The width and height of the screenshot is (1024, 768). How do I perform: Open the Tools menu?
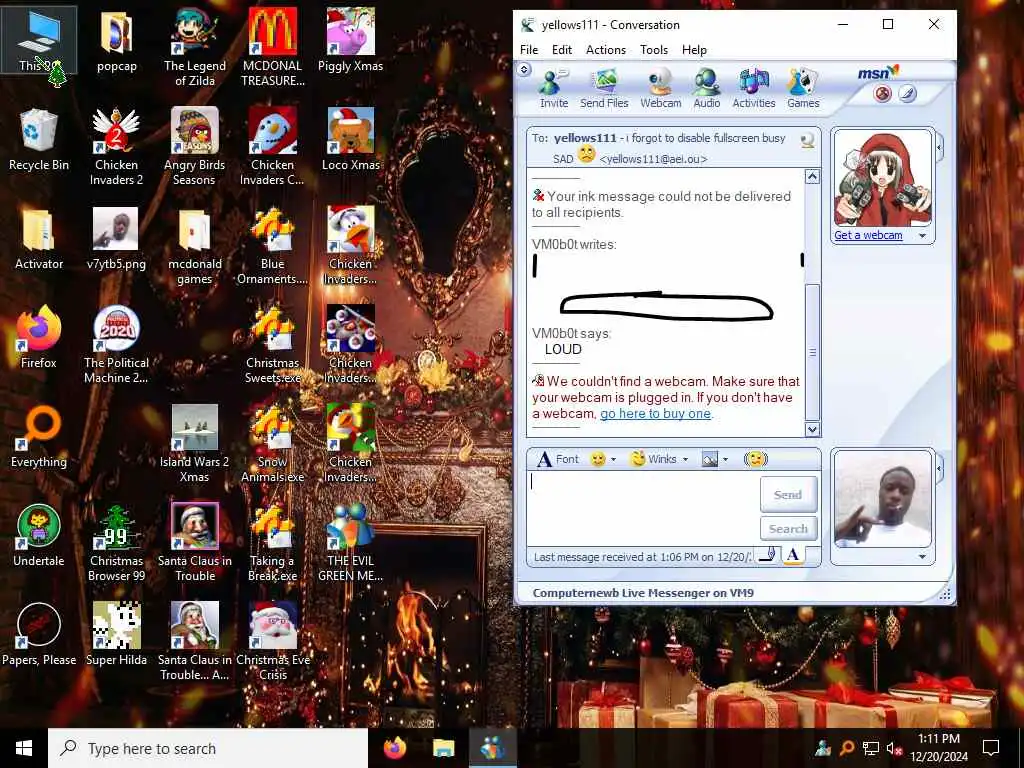[654, 50]
